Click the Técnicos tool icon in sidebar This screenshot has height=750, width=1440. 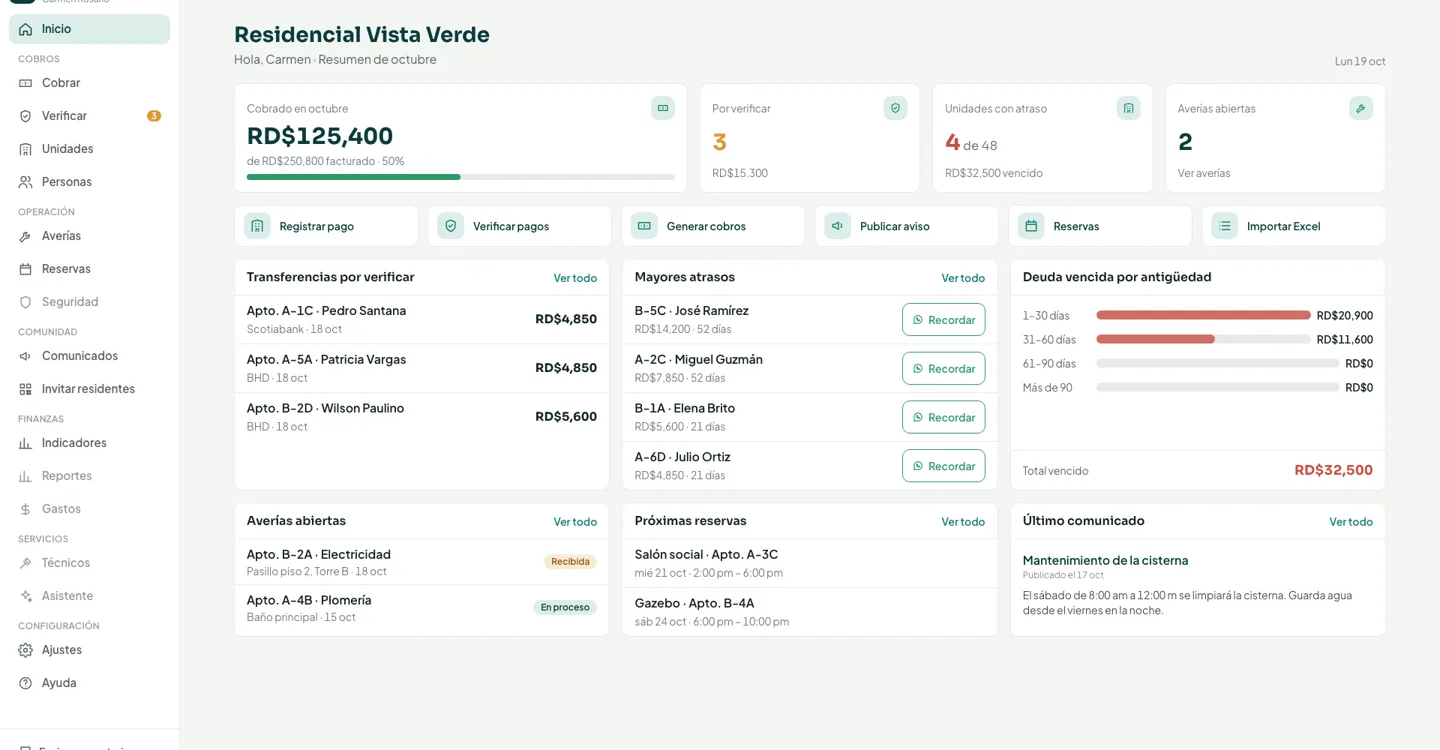(x=26, y=563)
